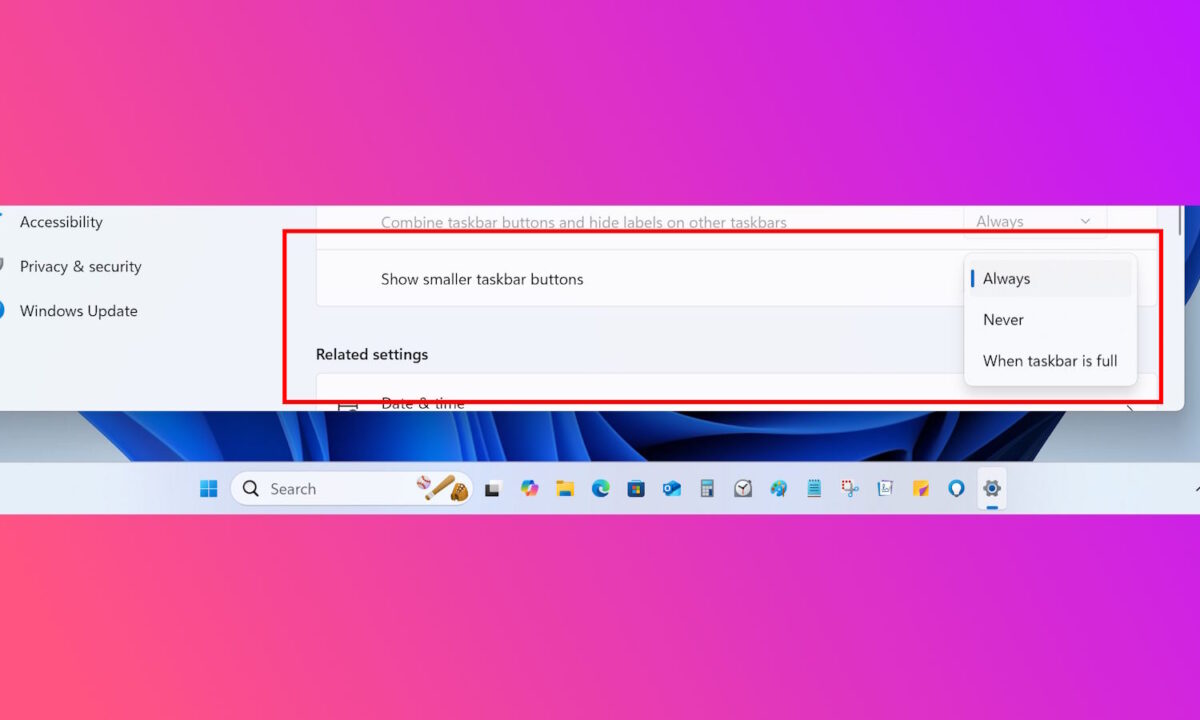Launch Outlook from the taskbar
This screenshot has width=1200, height=720.
[672, 488]
